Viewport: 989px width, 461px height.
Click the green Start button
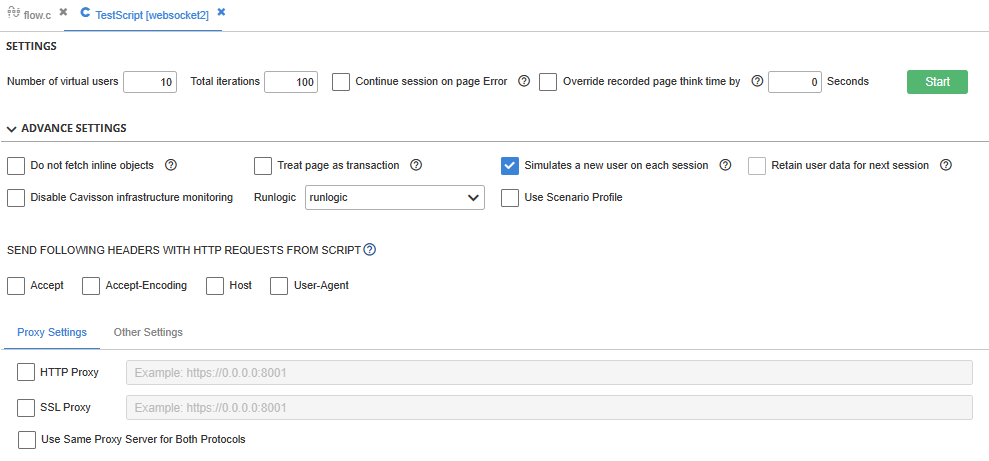[937, 82]
